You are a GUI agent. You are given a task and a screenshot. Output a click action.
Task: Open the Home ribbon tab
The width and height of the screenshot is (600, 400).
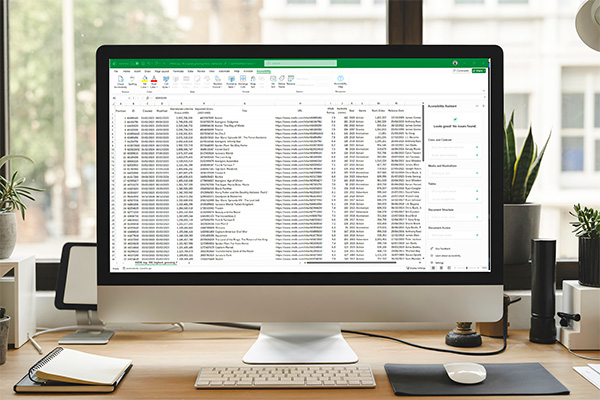tap(127, 72)
